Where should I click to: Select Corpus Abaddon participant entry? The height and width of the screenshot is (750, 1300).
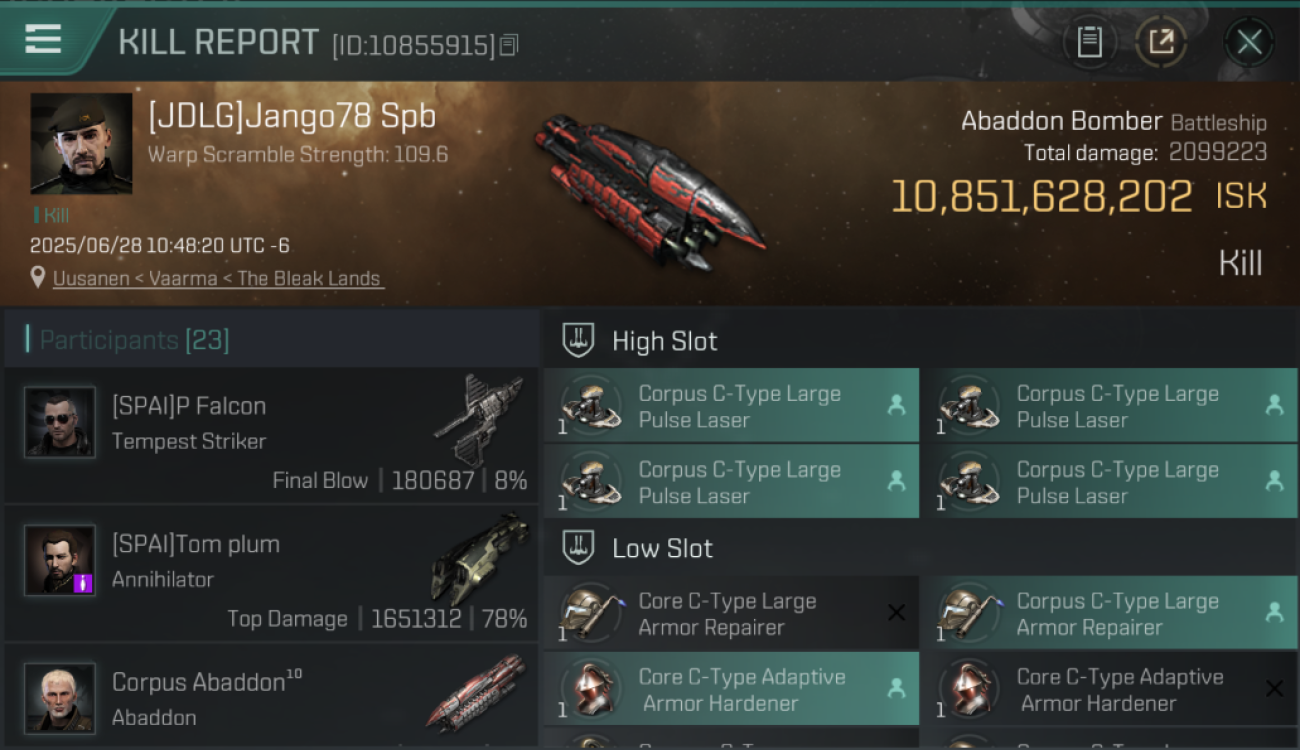coord(270,697)
